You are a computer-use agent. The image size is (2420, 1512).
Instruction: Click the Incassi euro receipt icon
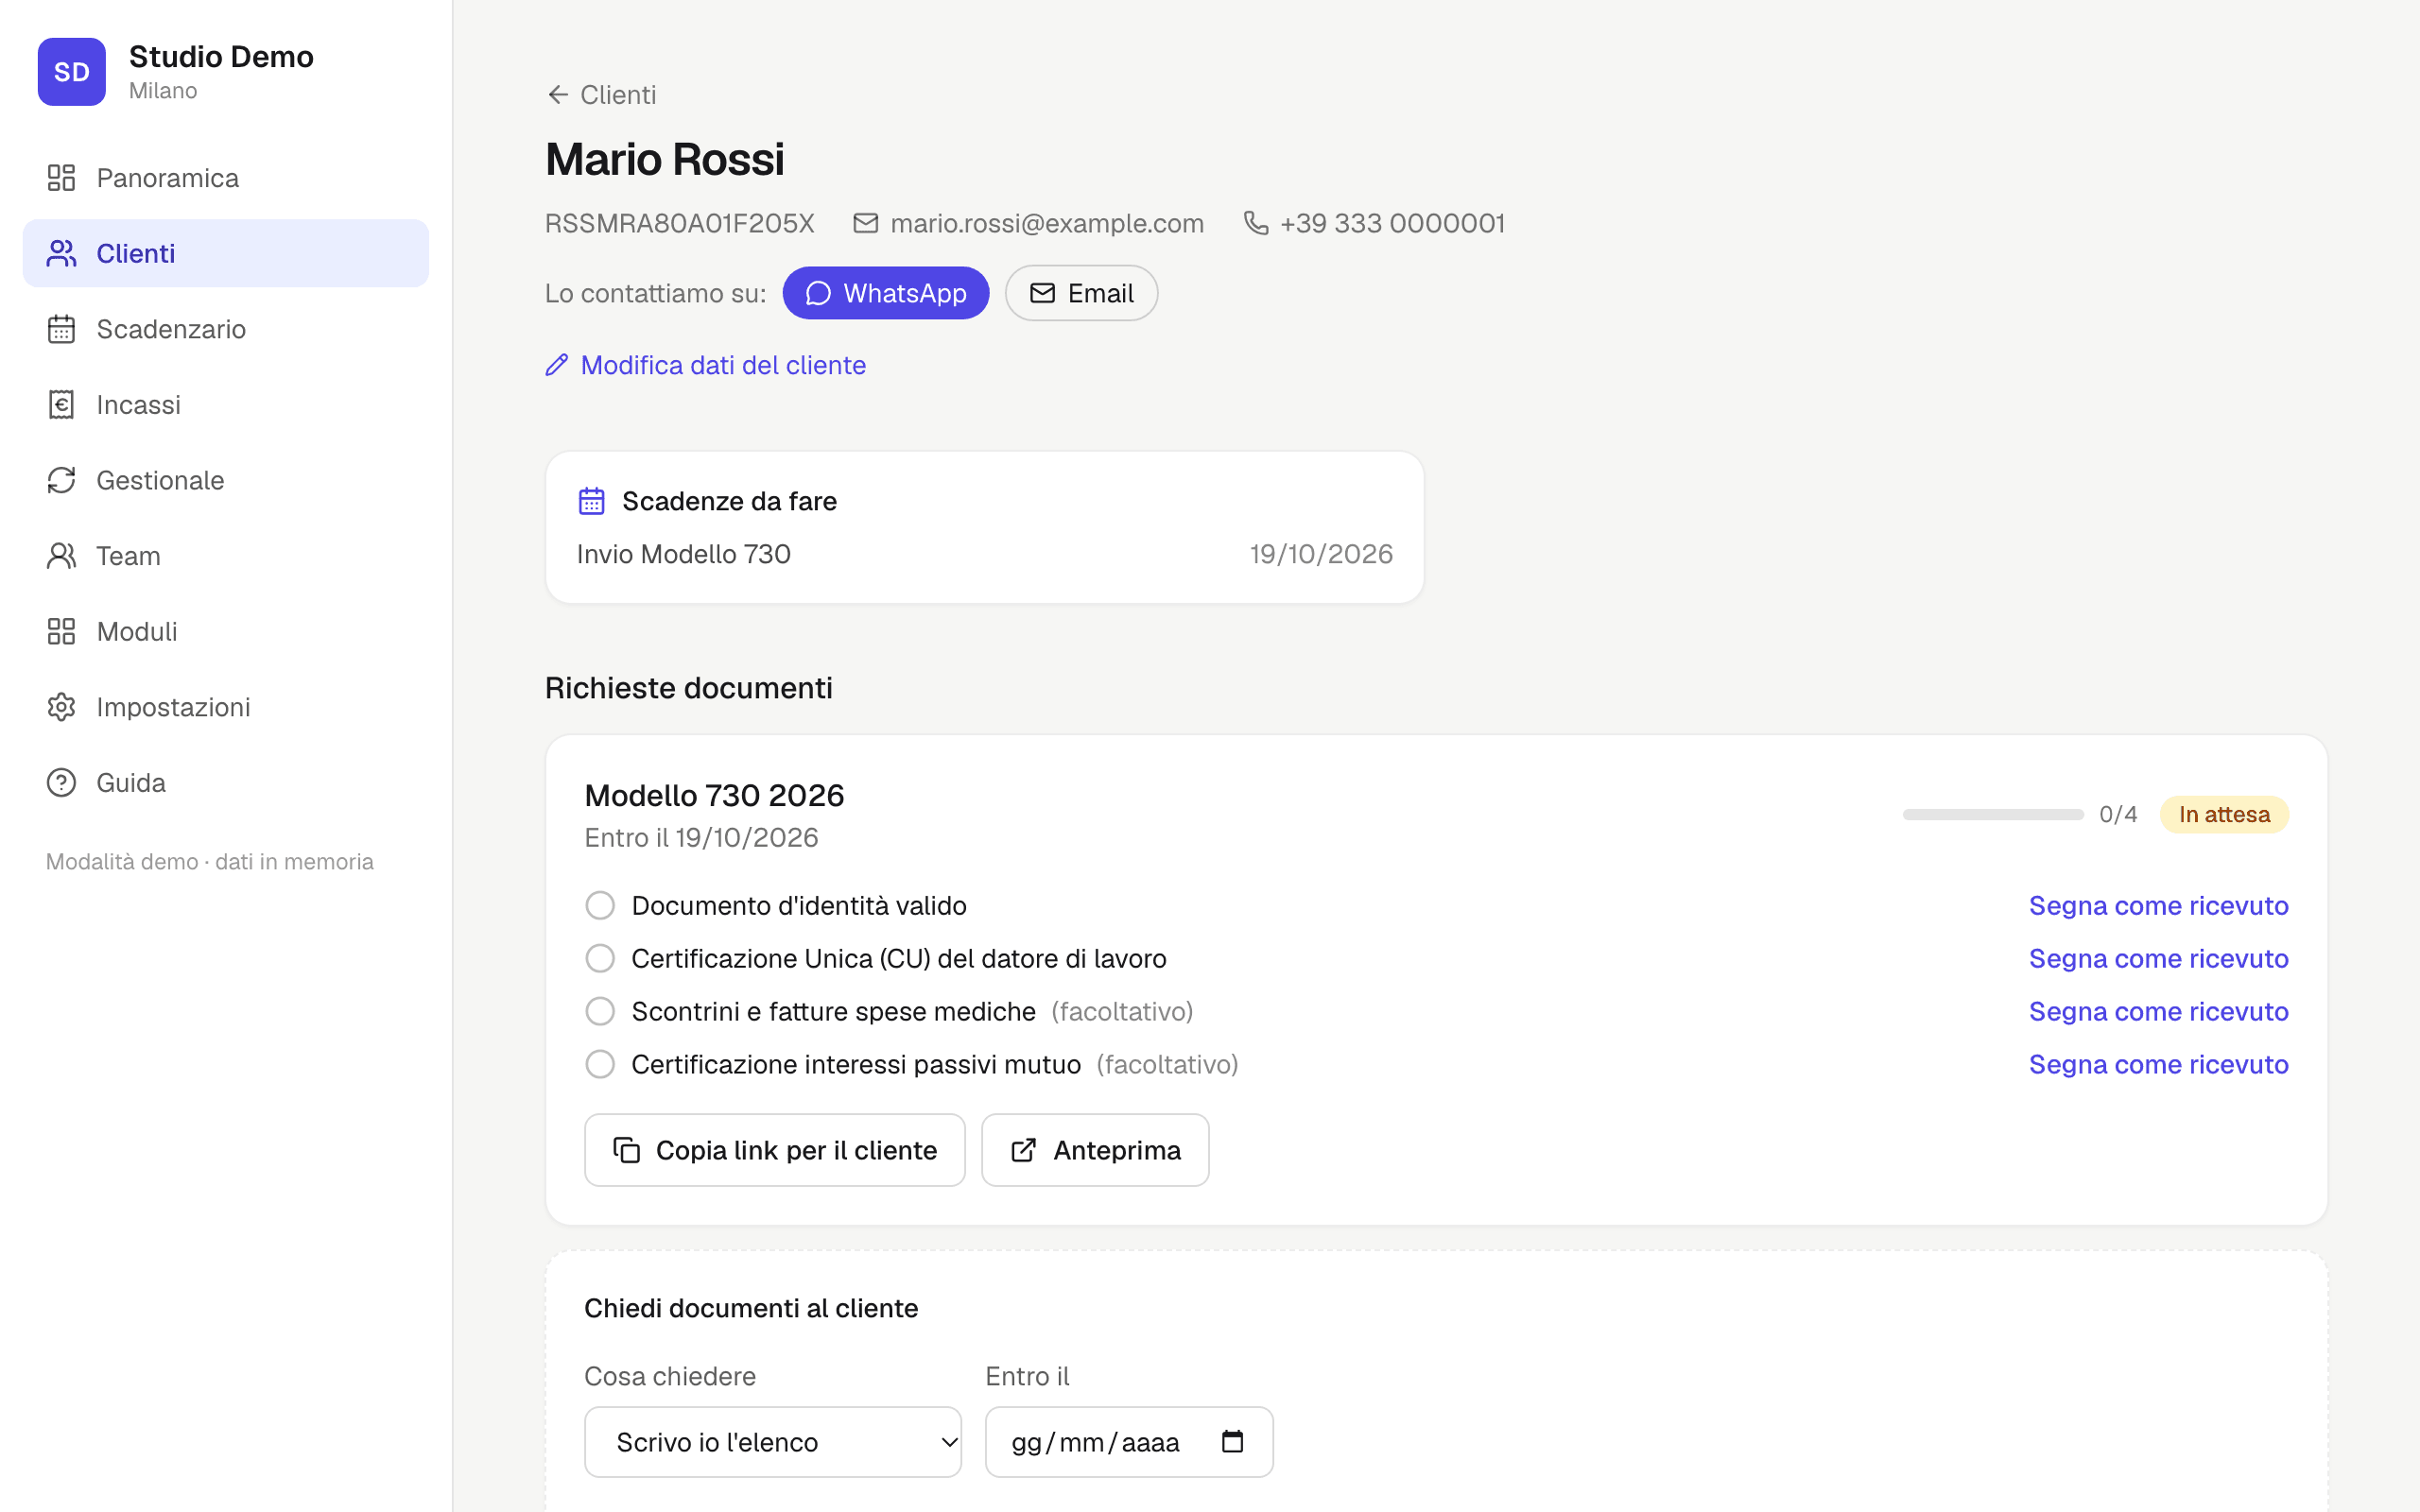coord(61,405)
